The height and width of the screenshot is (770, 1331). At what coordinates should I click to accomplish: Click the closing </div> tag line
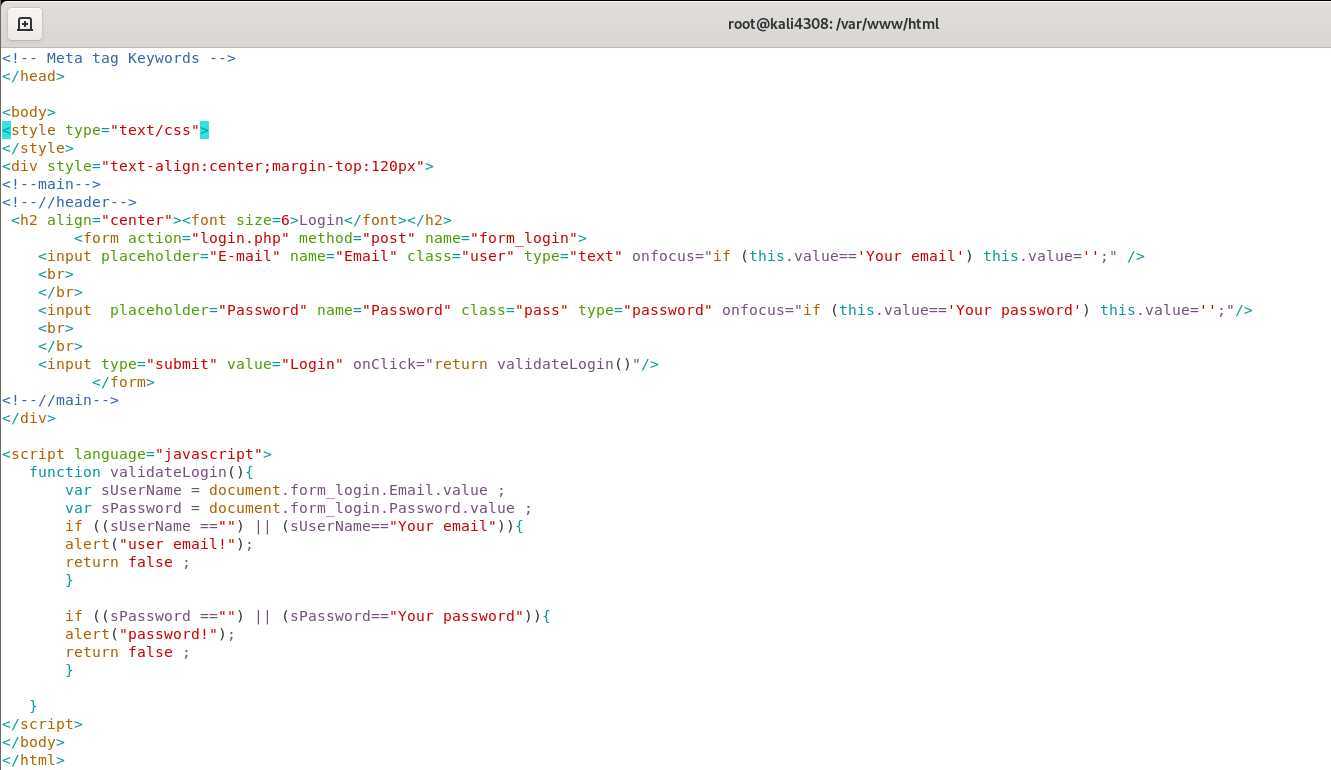click(x=29, y=418)
